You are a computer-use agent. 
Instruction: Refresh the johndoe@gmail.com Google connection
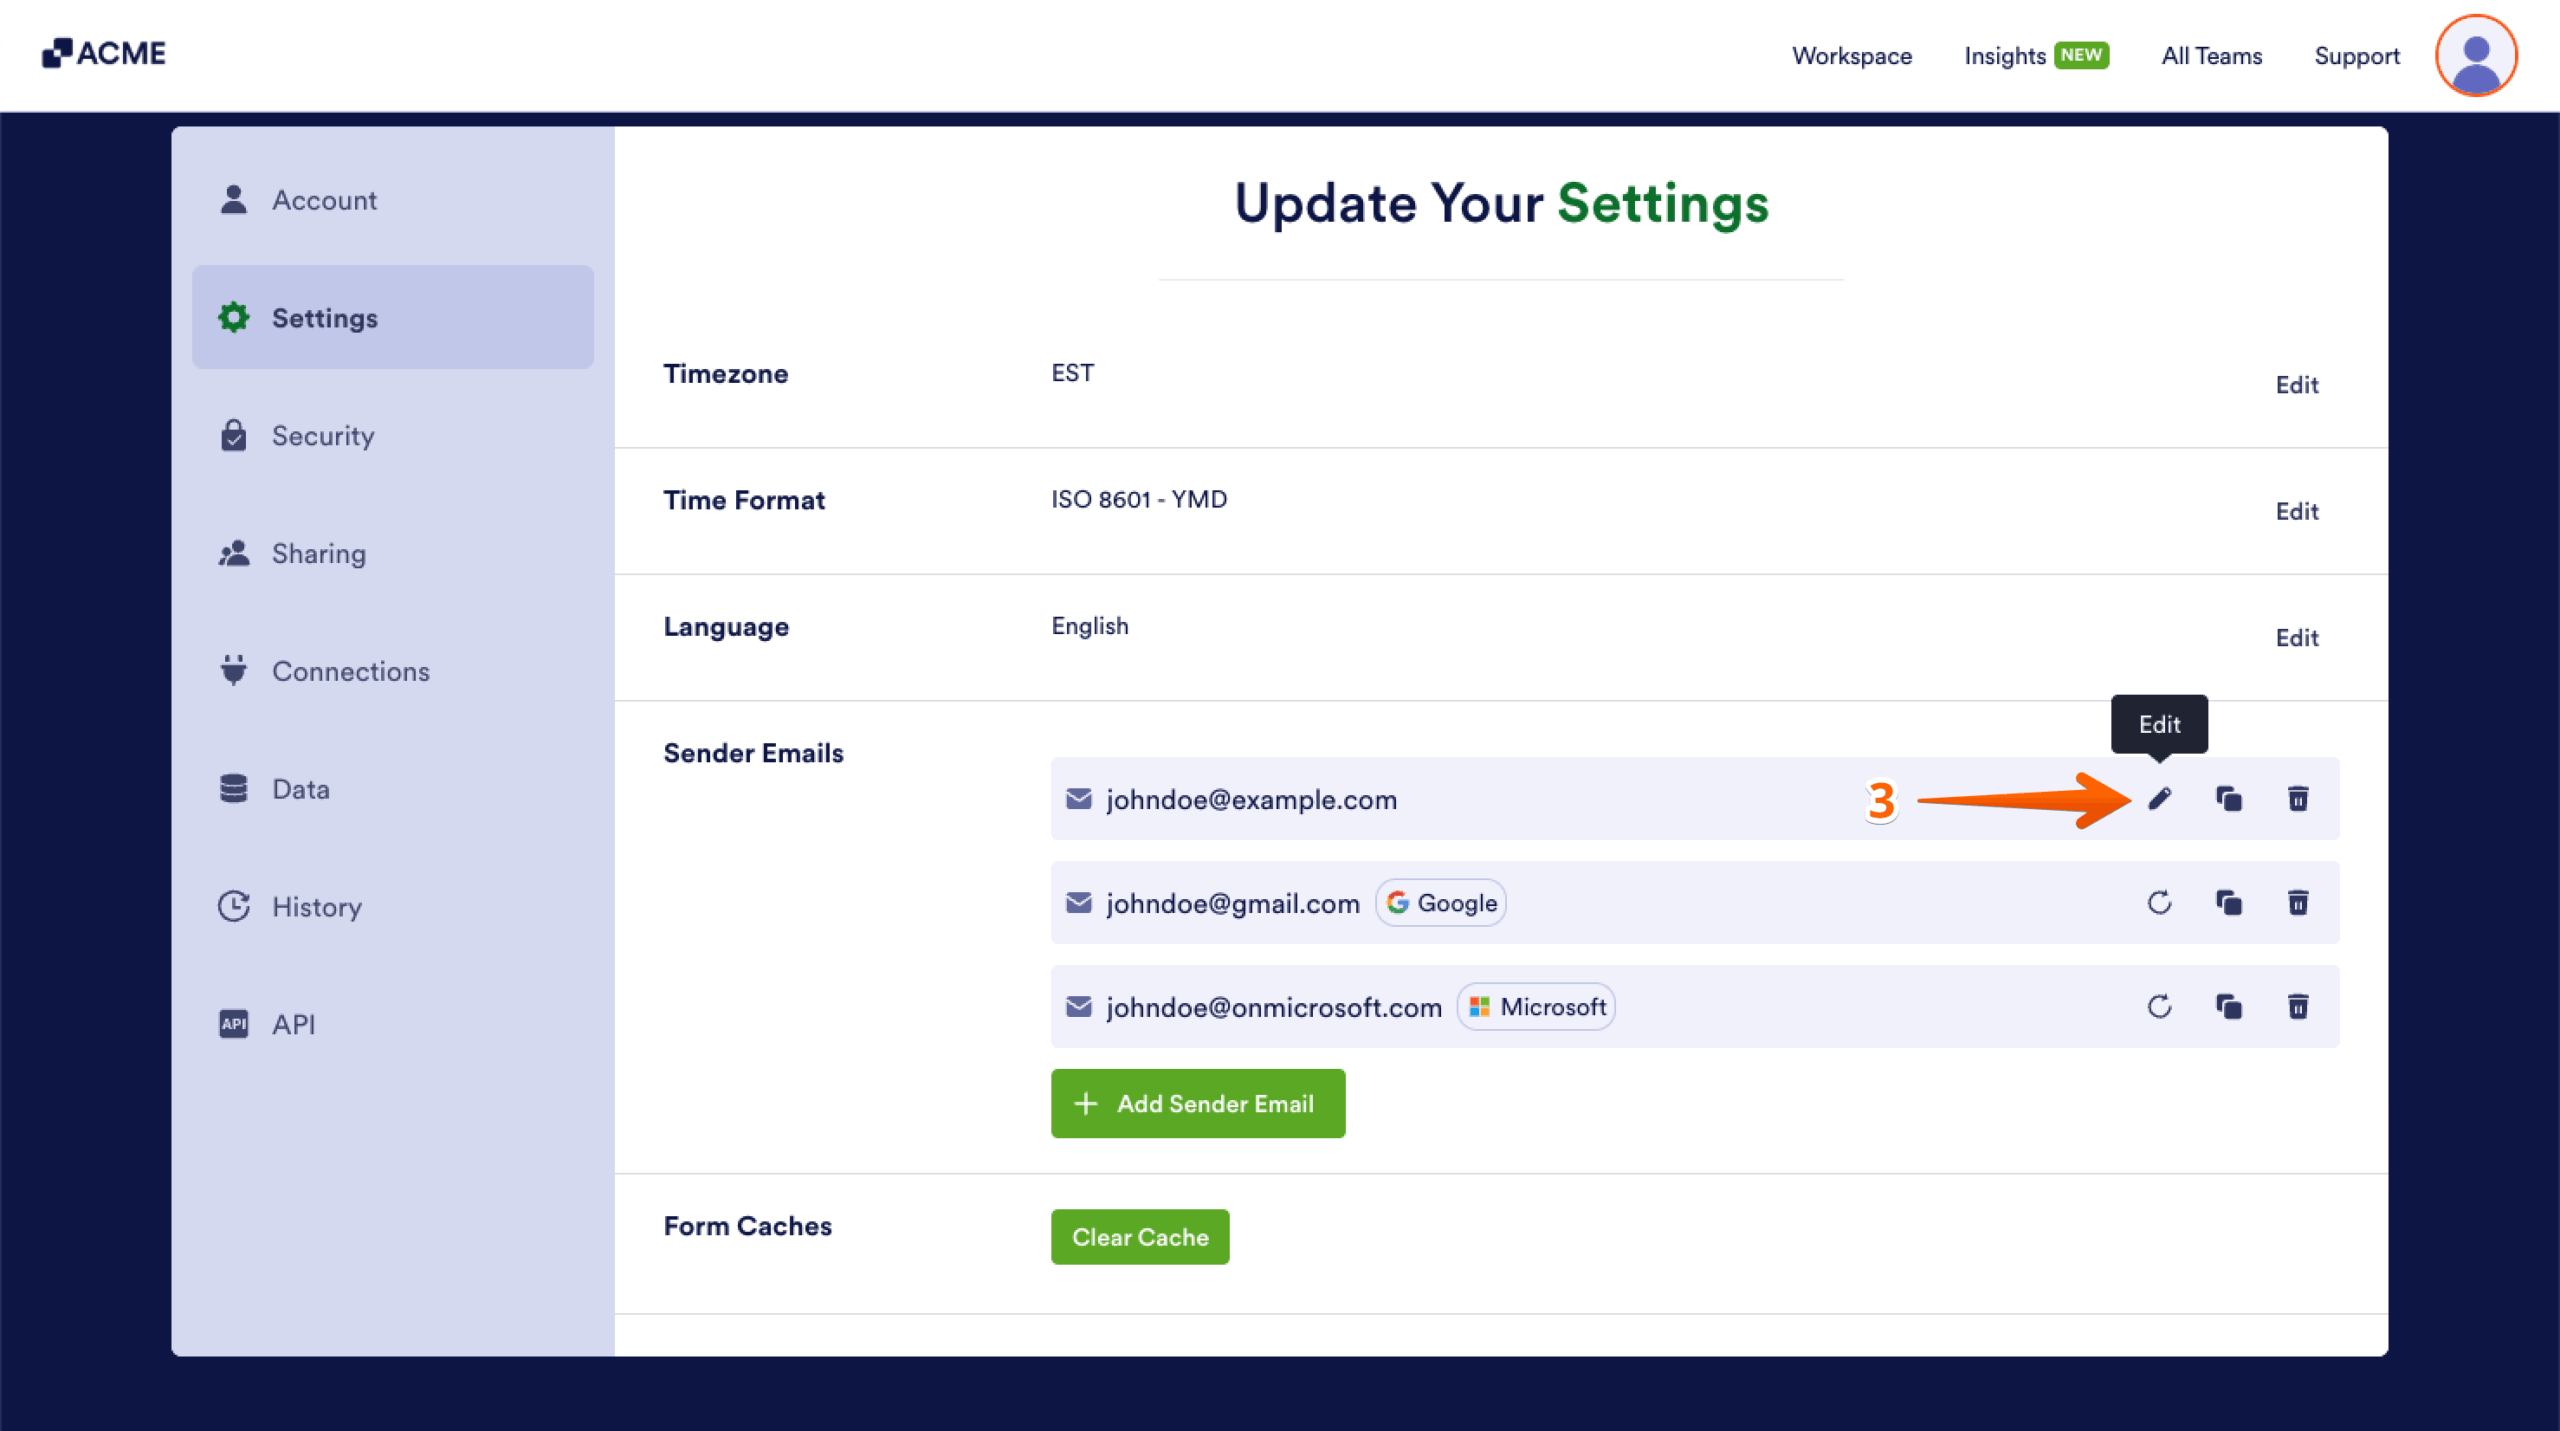coord(2159,902)
